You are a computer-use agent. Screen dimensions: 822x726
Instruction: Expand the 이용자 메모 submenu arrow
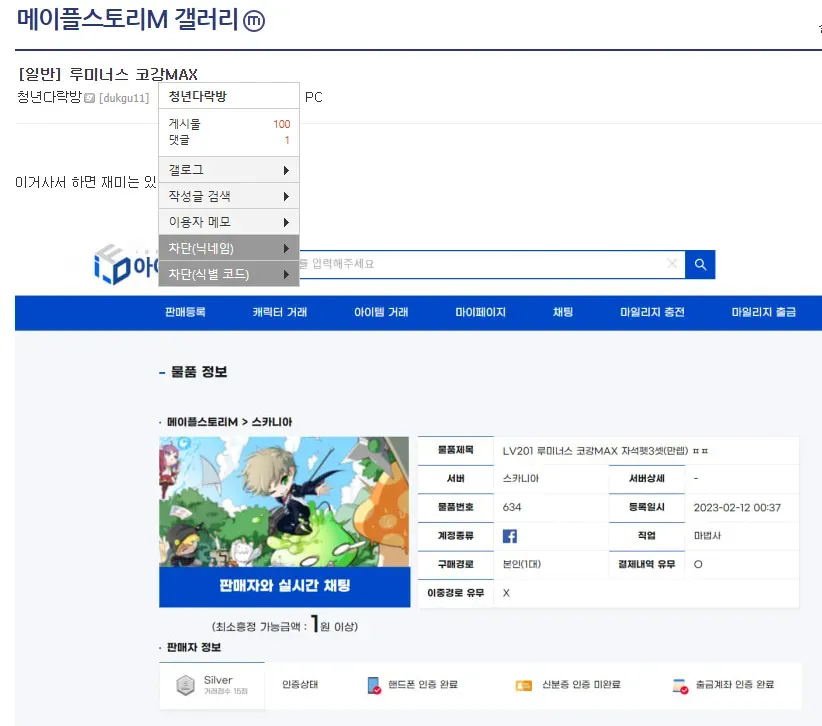point(286,222)
